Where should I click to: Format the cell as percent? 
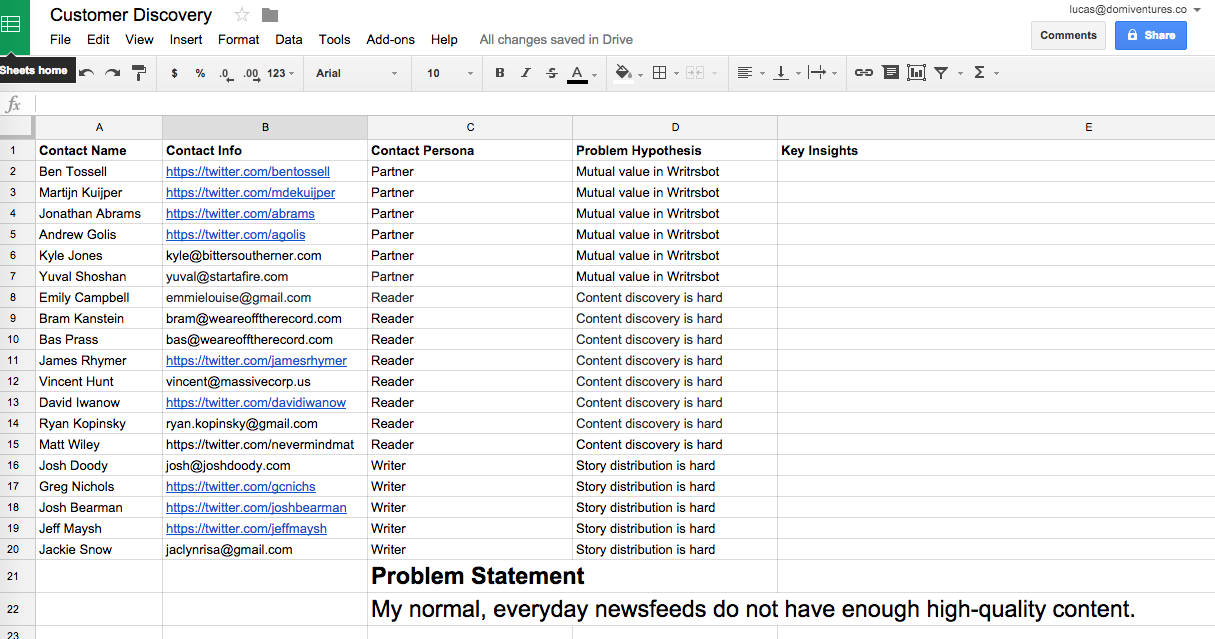pos(200,73)
